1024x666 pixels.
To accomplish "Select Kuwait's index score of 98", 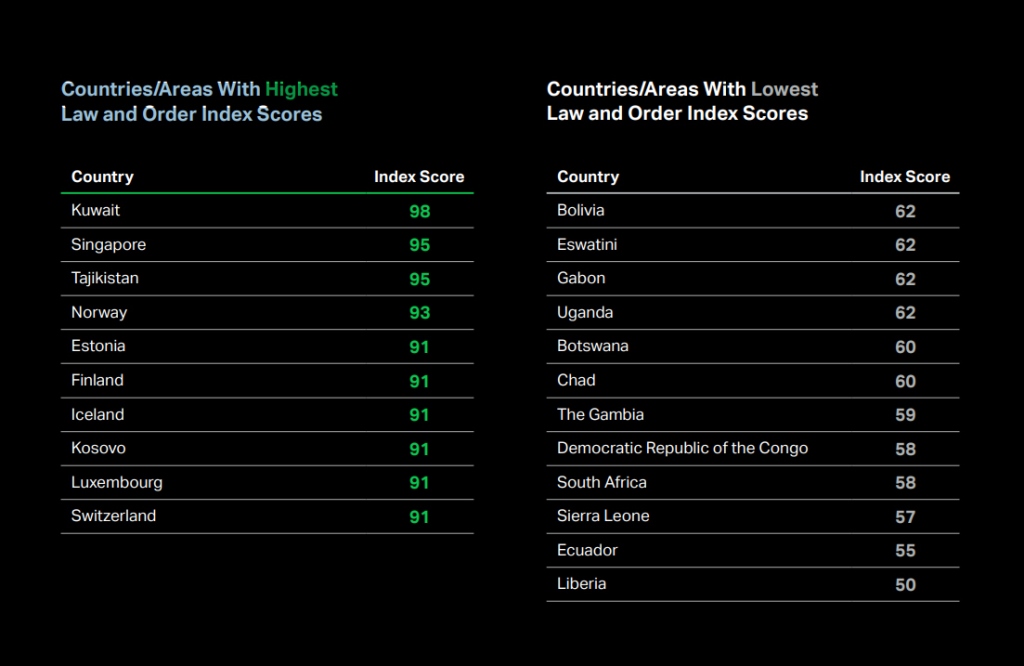I will (x=419, y=211).
